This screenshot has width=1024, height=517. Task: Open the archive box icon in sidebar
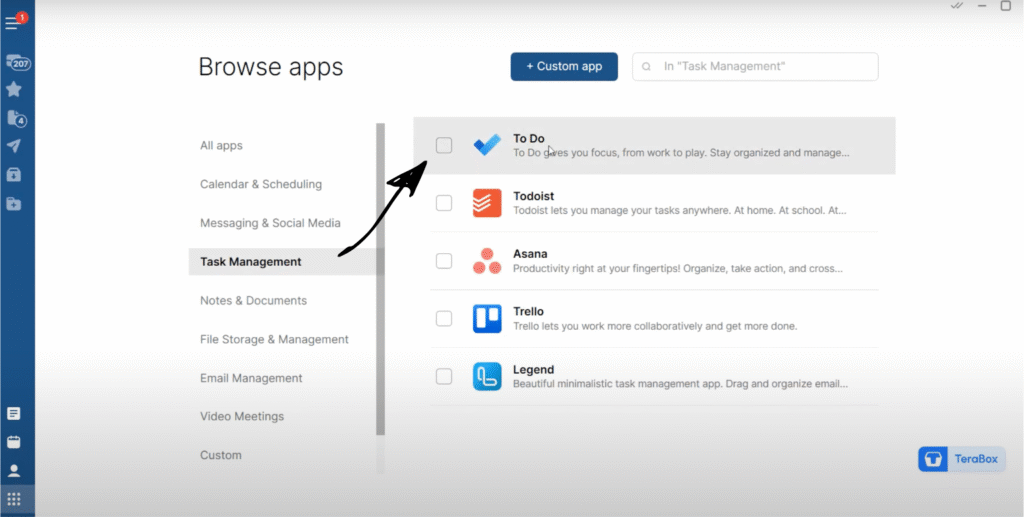(x=14, y=174)
